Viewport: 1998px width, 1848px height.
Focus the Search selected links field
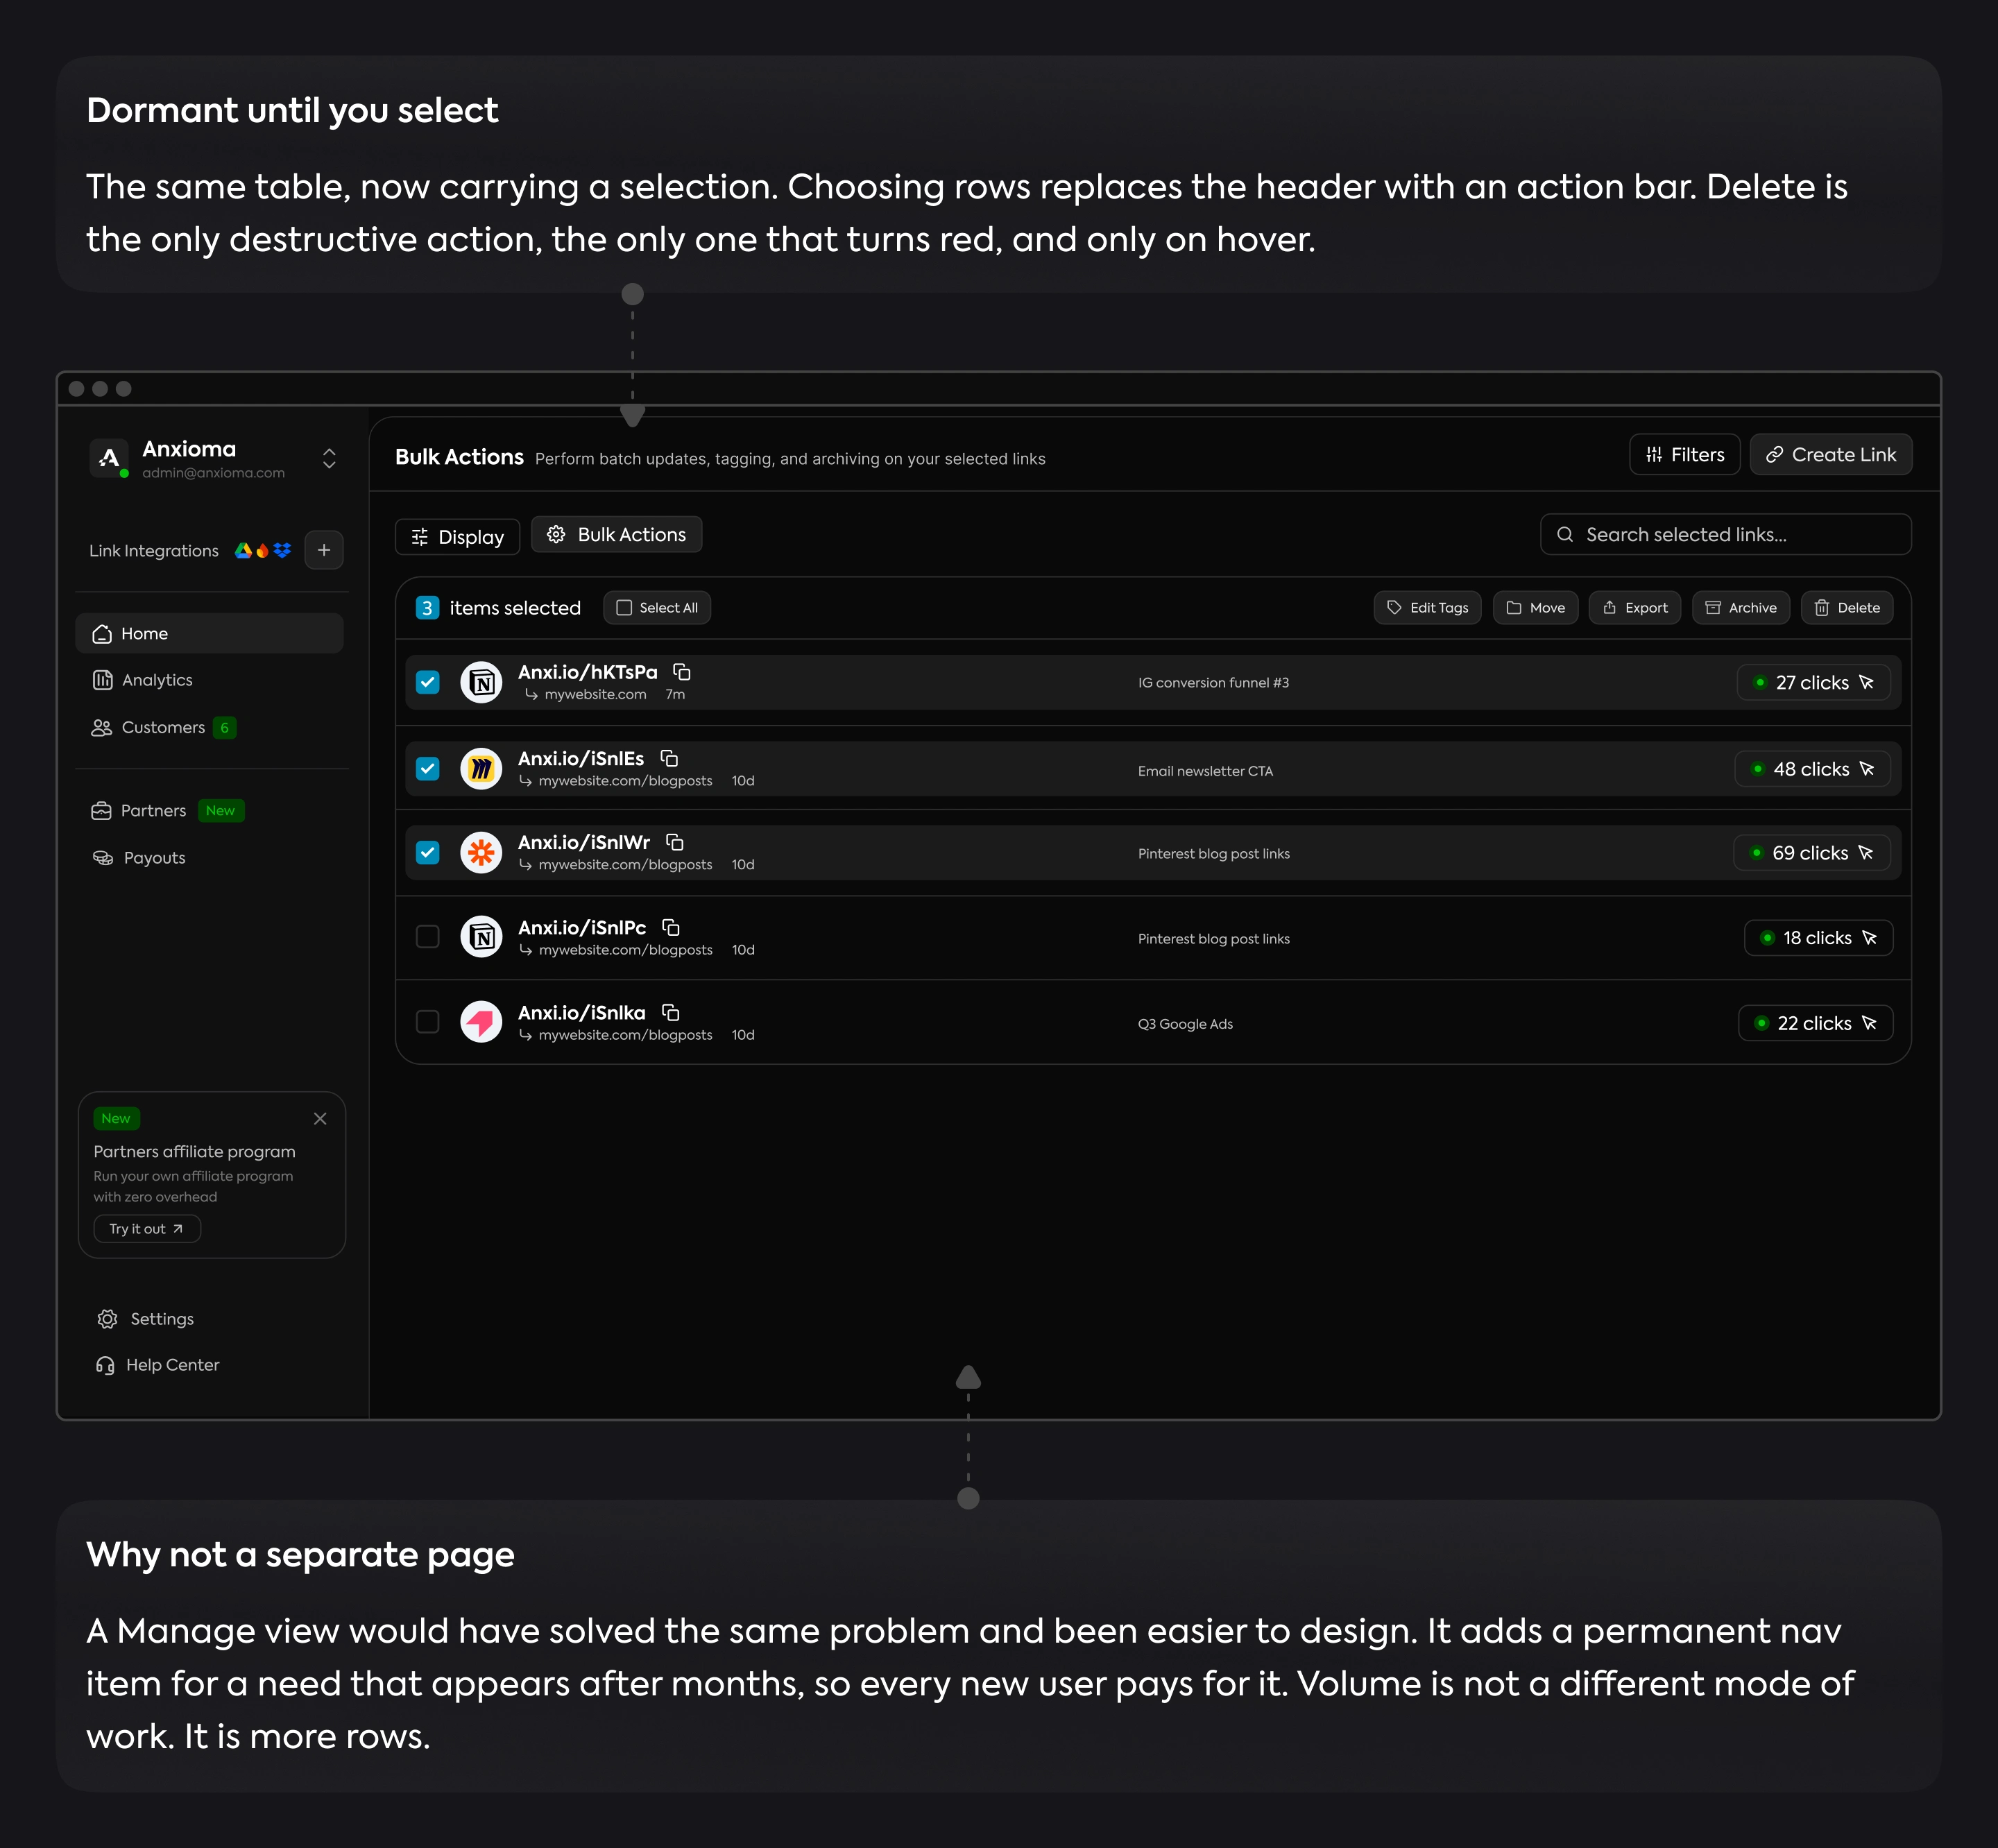[x=1726, y=534]
